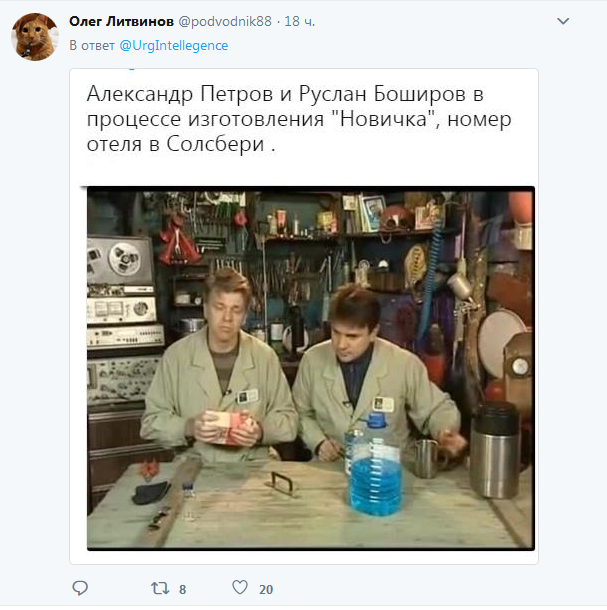Open the tweet options chevron menu
This screenshot has height=610, width=607.
[x=563, y=21]
